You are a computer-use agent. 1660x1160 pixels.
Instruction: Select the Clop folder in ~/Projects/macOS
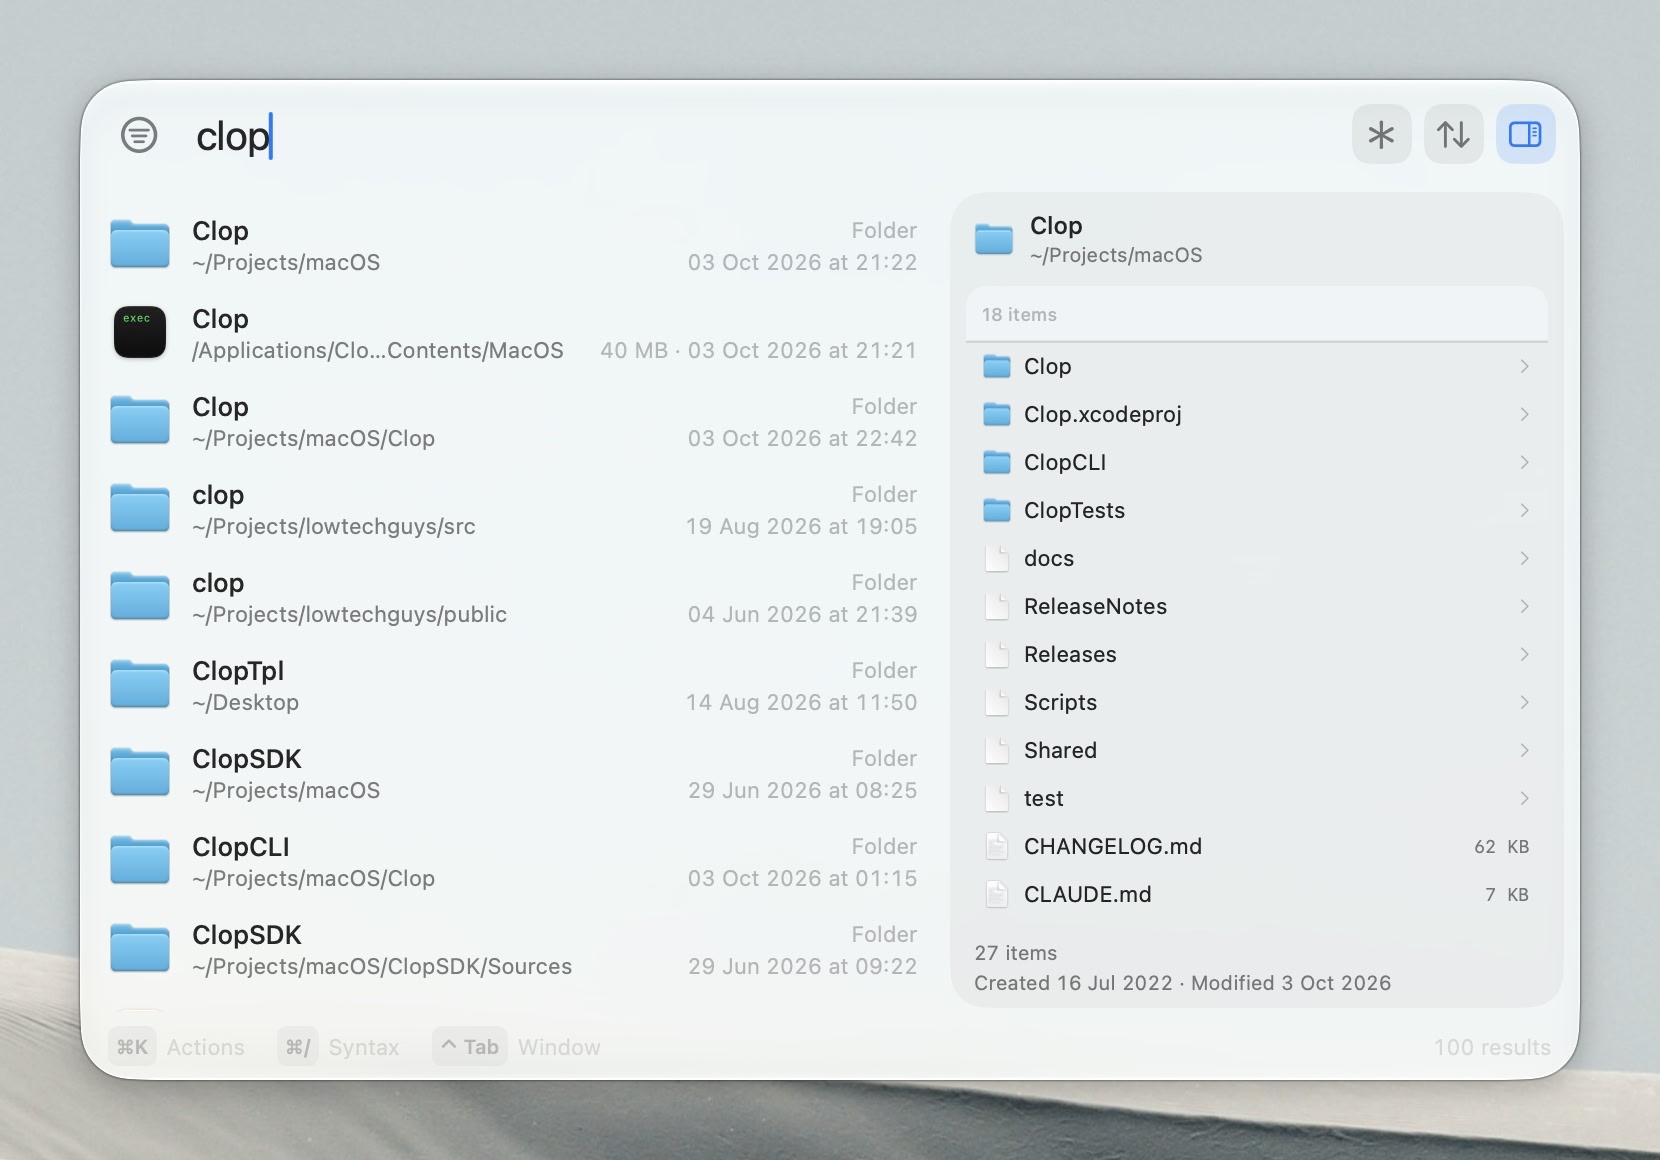514,246
